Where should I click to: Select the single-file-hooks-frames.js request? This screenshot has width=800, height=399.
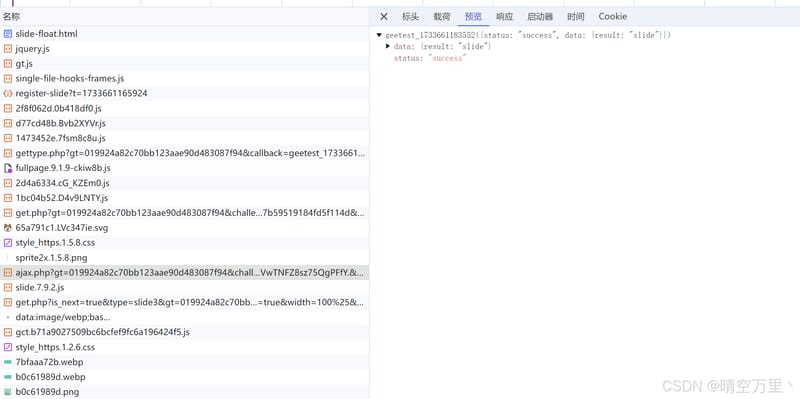pos(185,79)
